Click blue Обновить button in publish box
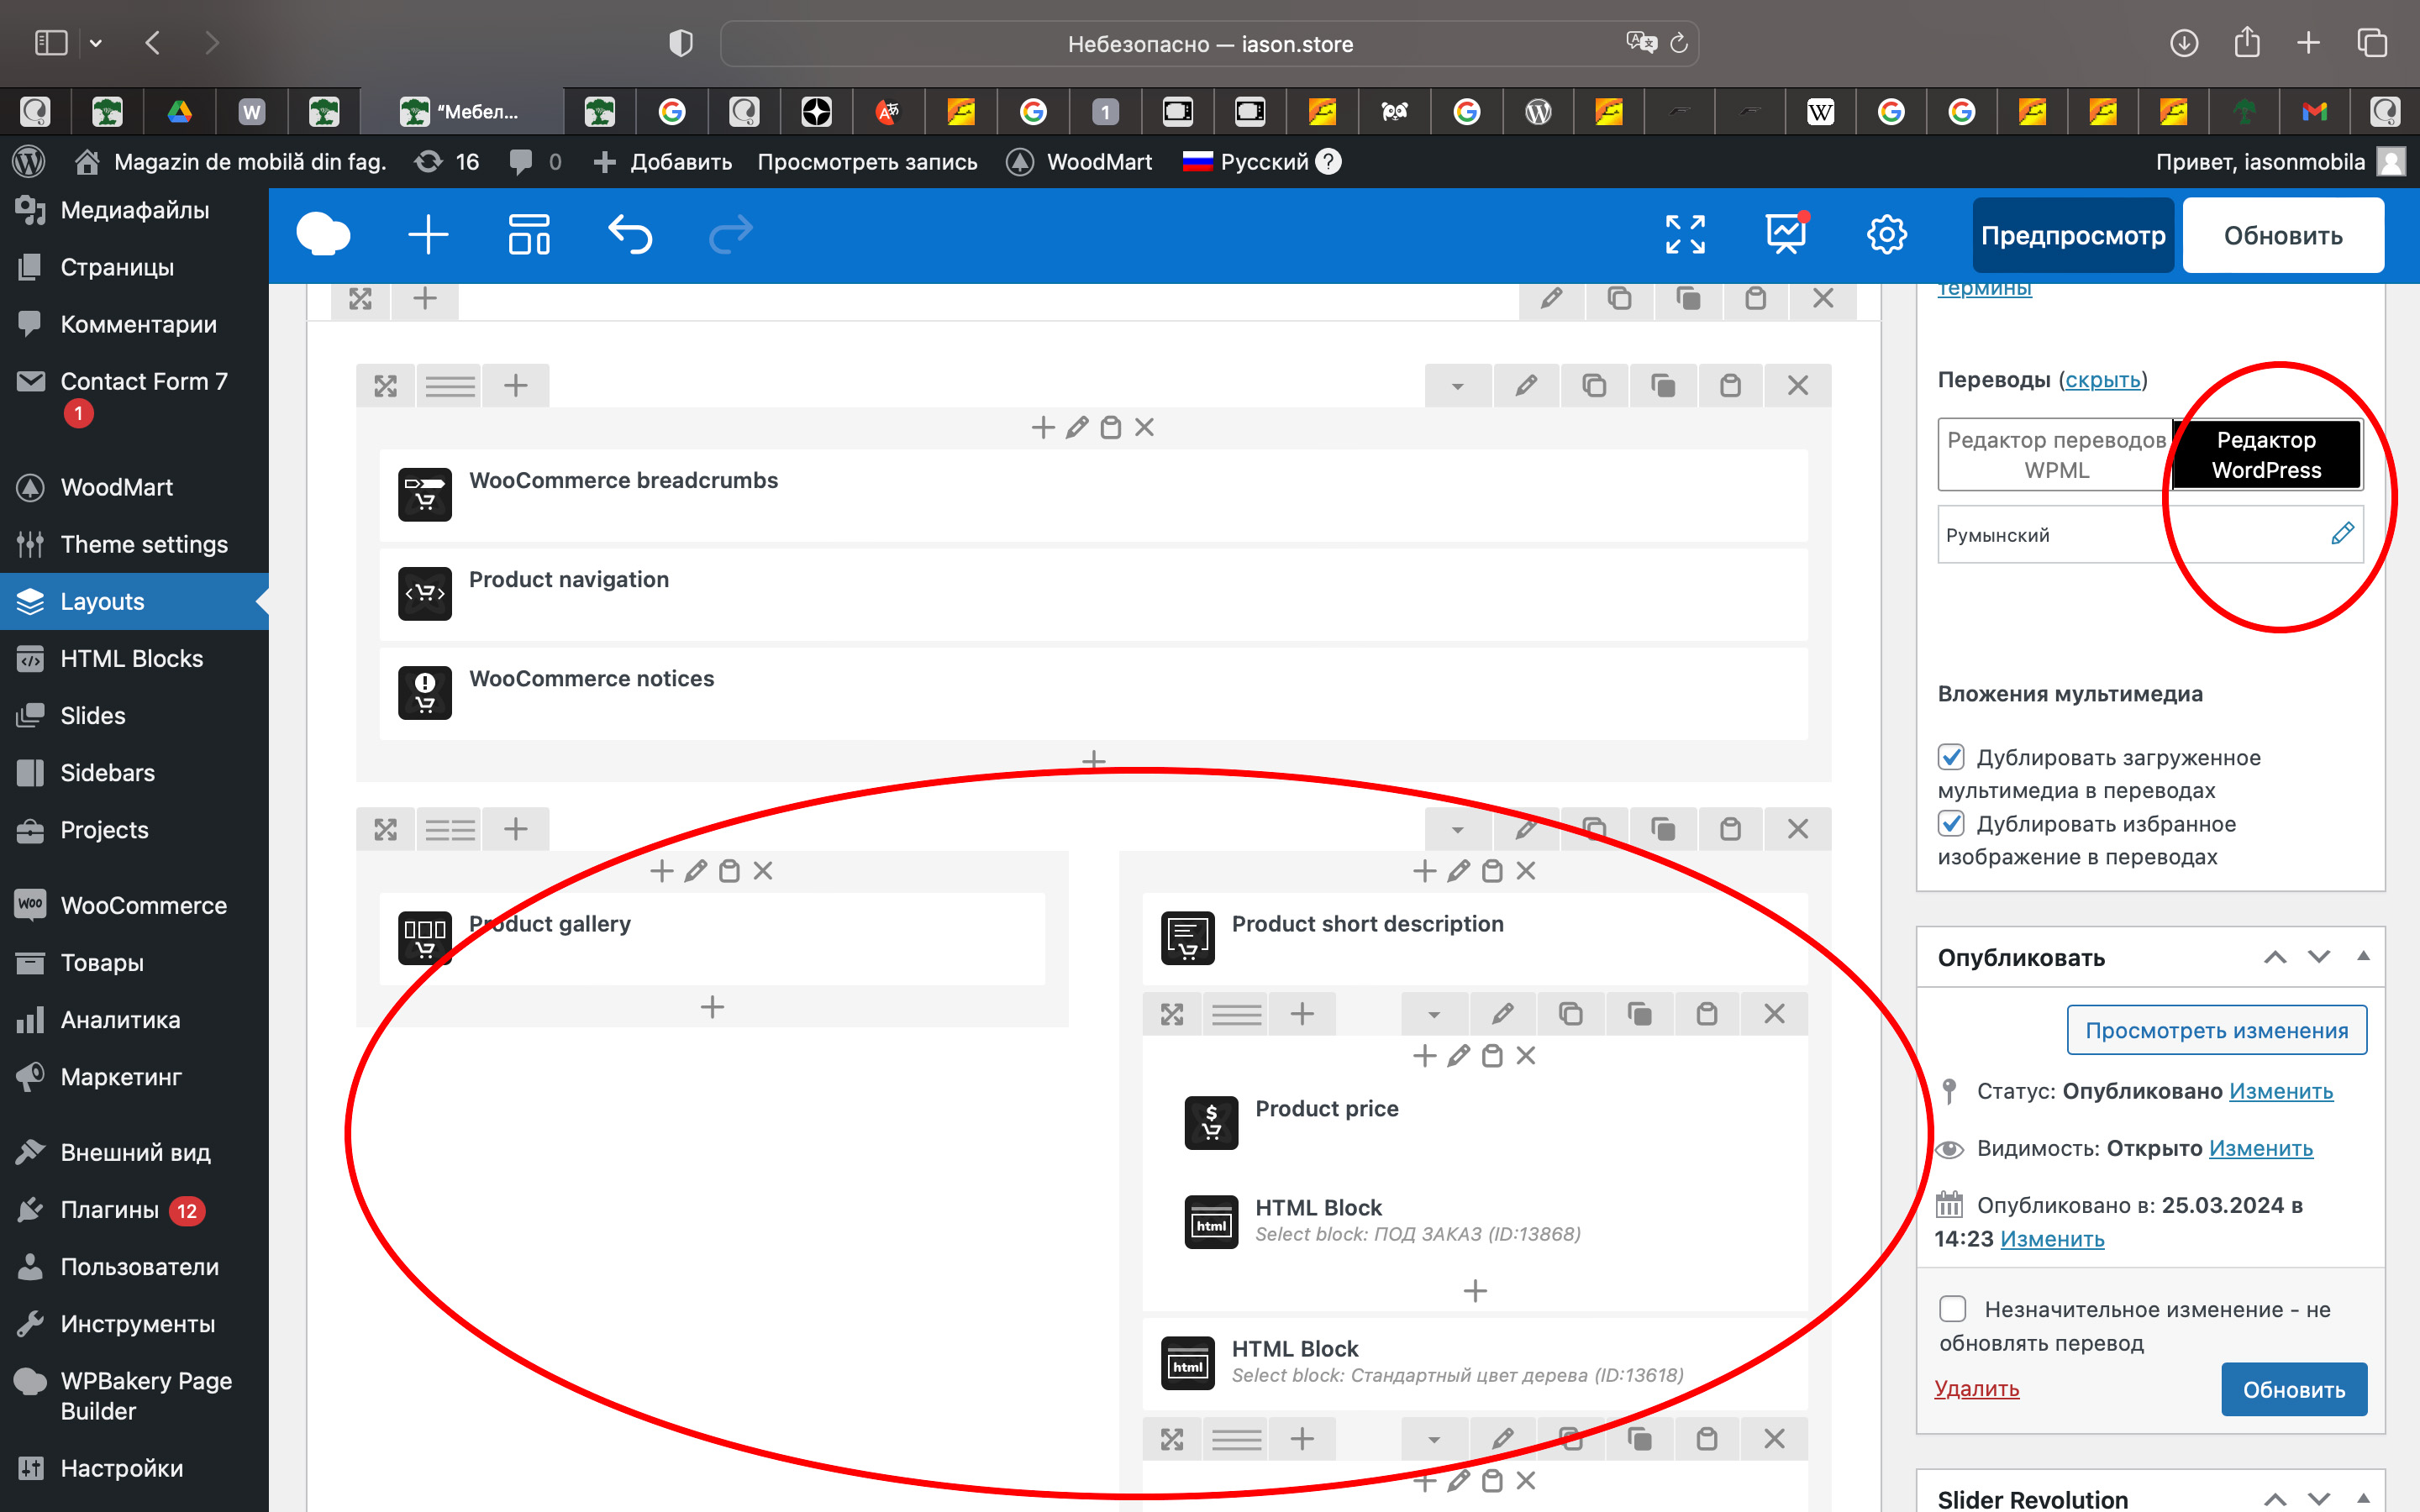This screenshot has height=1512, width=2420. click(2294, 1389)
